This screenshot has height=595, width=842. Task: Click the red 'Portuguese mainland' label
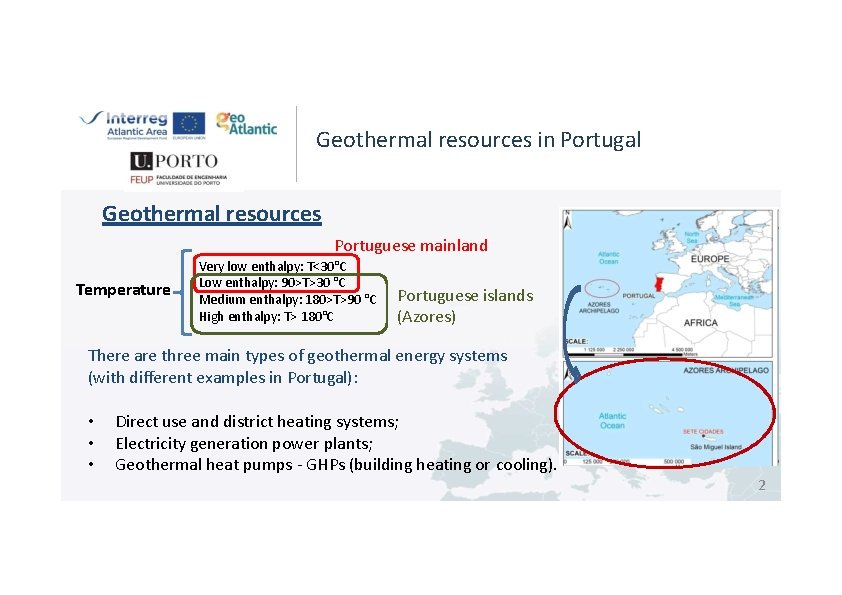click(411, 245)
